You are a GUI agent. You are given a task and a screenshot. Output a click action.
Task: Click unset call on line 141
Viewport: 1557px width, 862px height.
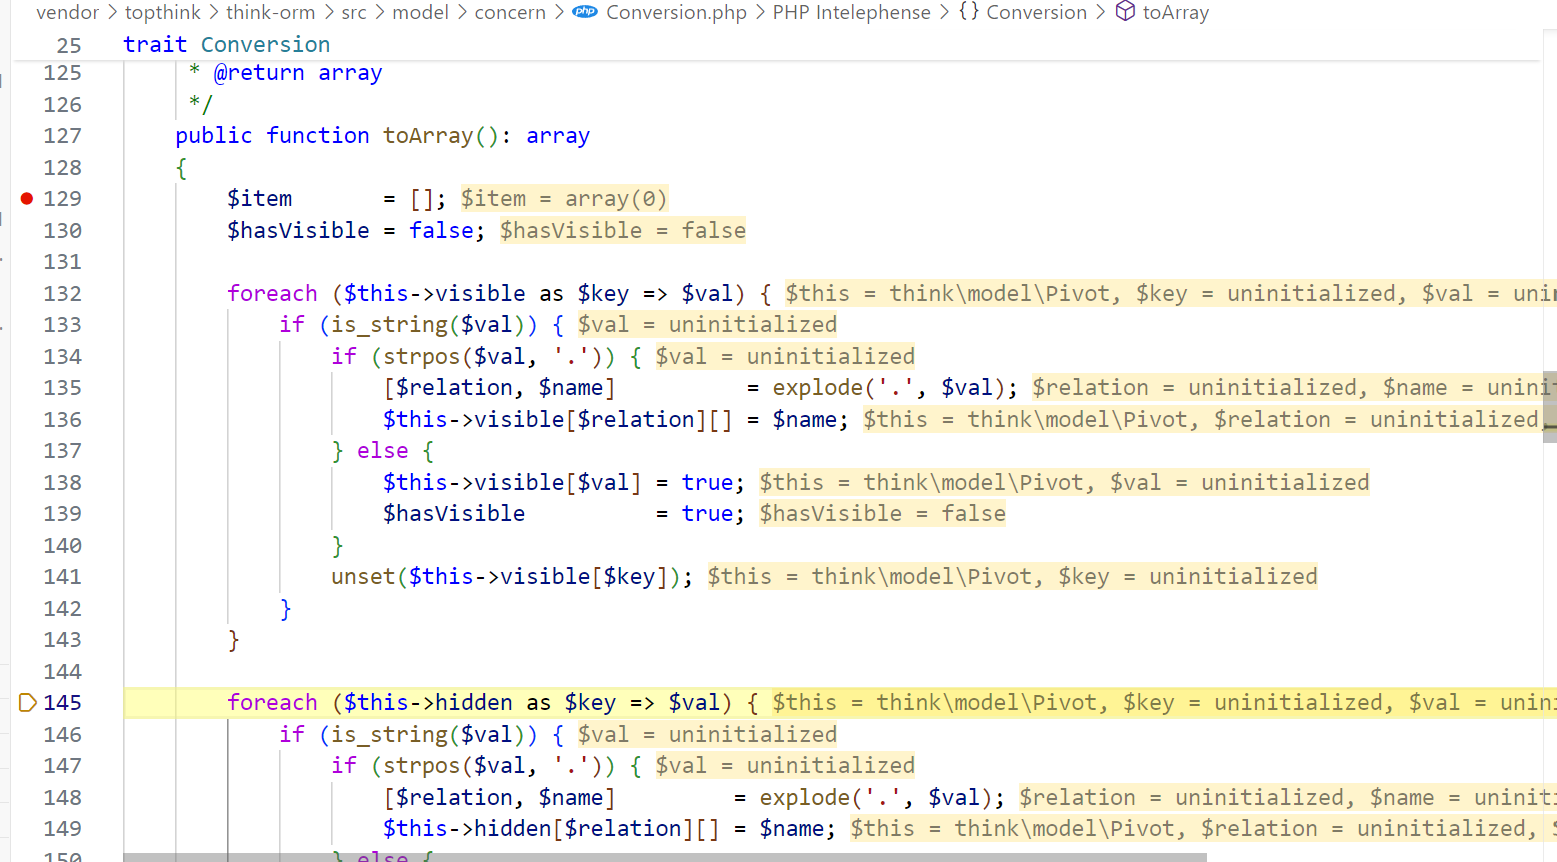[x=363, y=577]
